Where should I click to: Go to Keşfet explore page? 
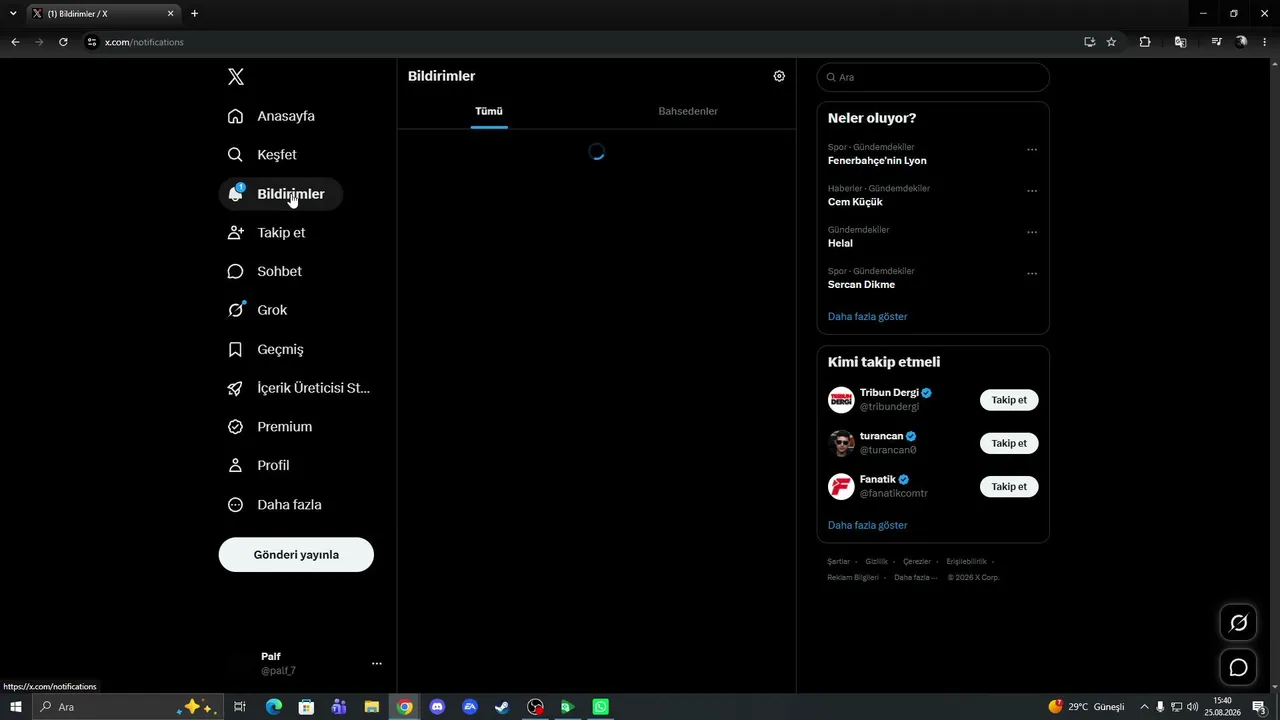[x=262, y=155]
